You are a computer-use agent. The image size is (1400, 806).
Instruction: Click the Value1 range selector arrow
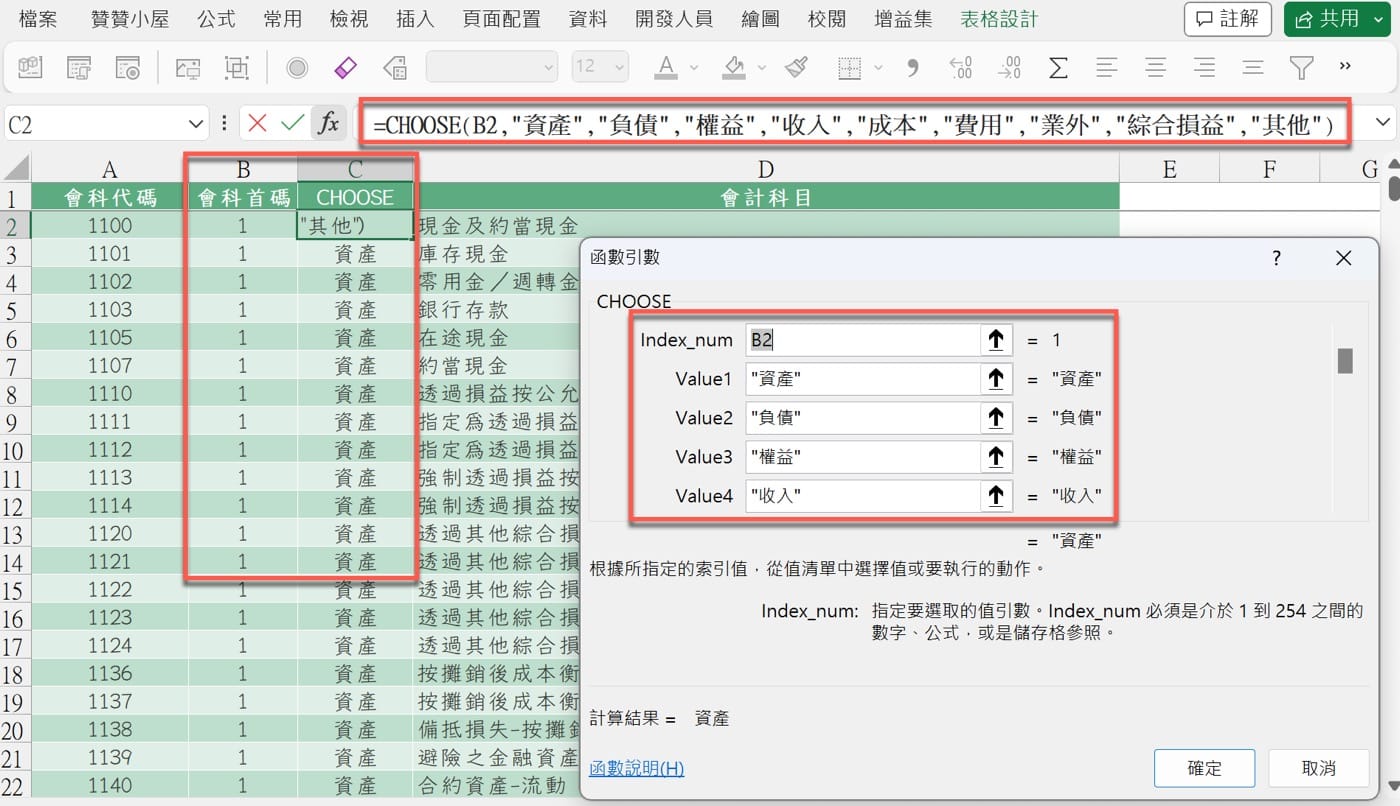995,379
